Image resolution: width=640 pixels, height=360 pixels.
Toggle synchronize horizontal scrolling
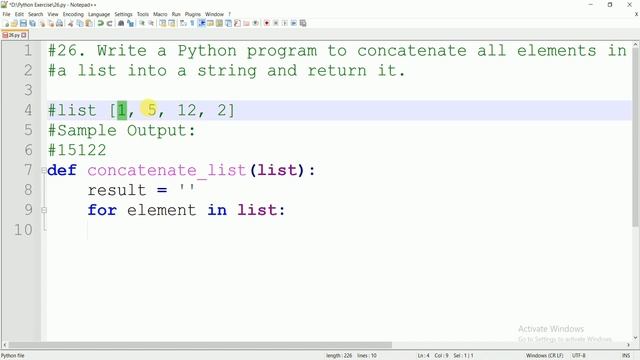[x=172, y=23]
